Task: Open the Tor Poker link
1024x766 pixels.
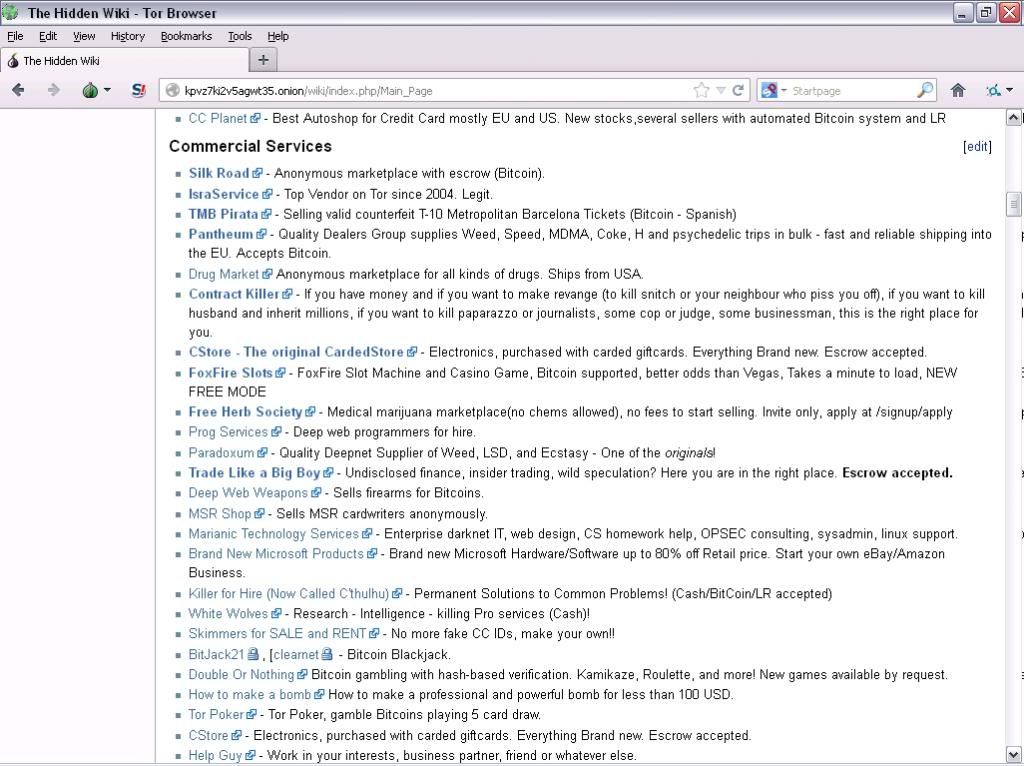Action: (x=216, y=715)
